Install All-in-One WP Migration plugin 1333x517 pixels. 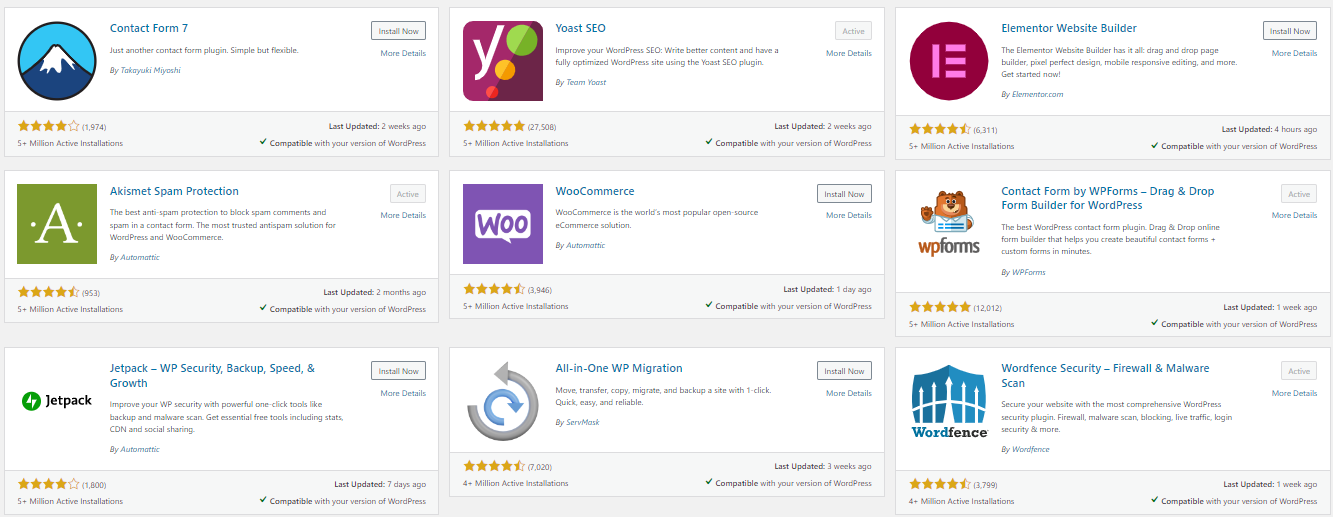tap(844, 371)
